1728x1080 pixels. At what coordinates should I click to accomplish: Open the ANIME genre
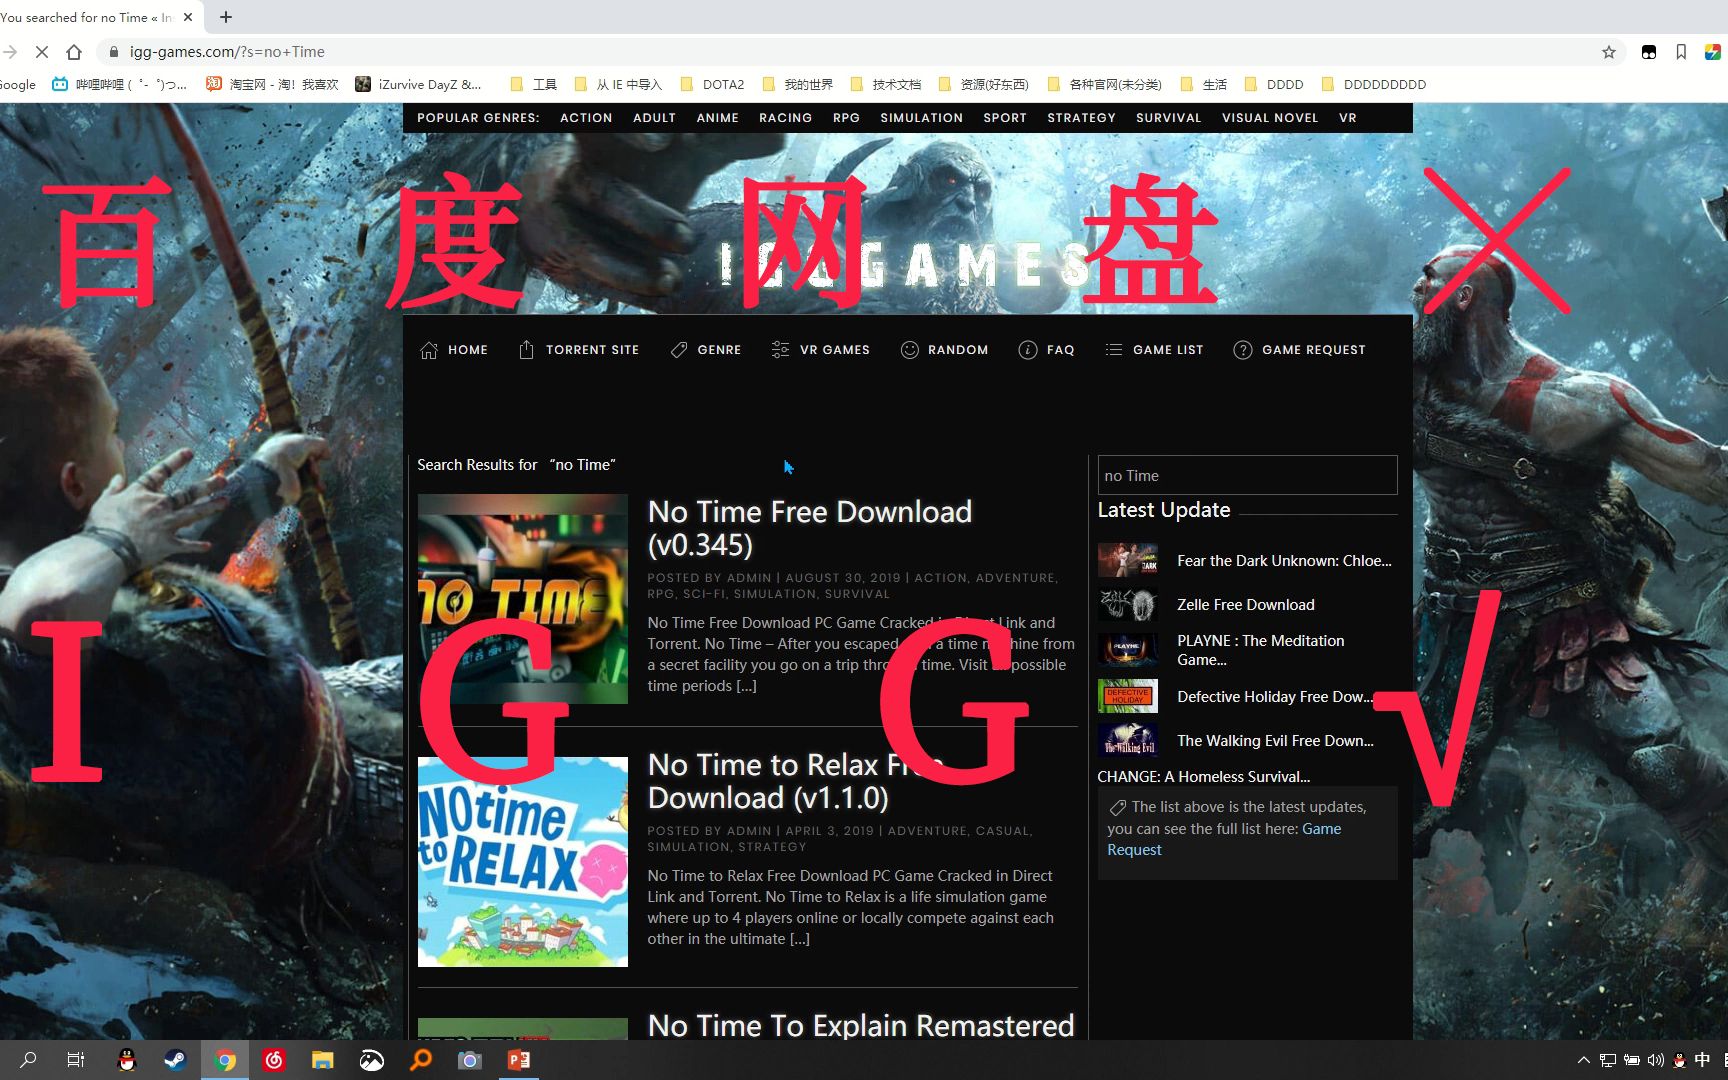[717, 118]
